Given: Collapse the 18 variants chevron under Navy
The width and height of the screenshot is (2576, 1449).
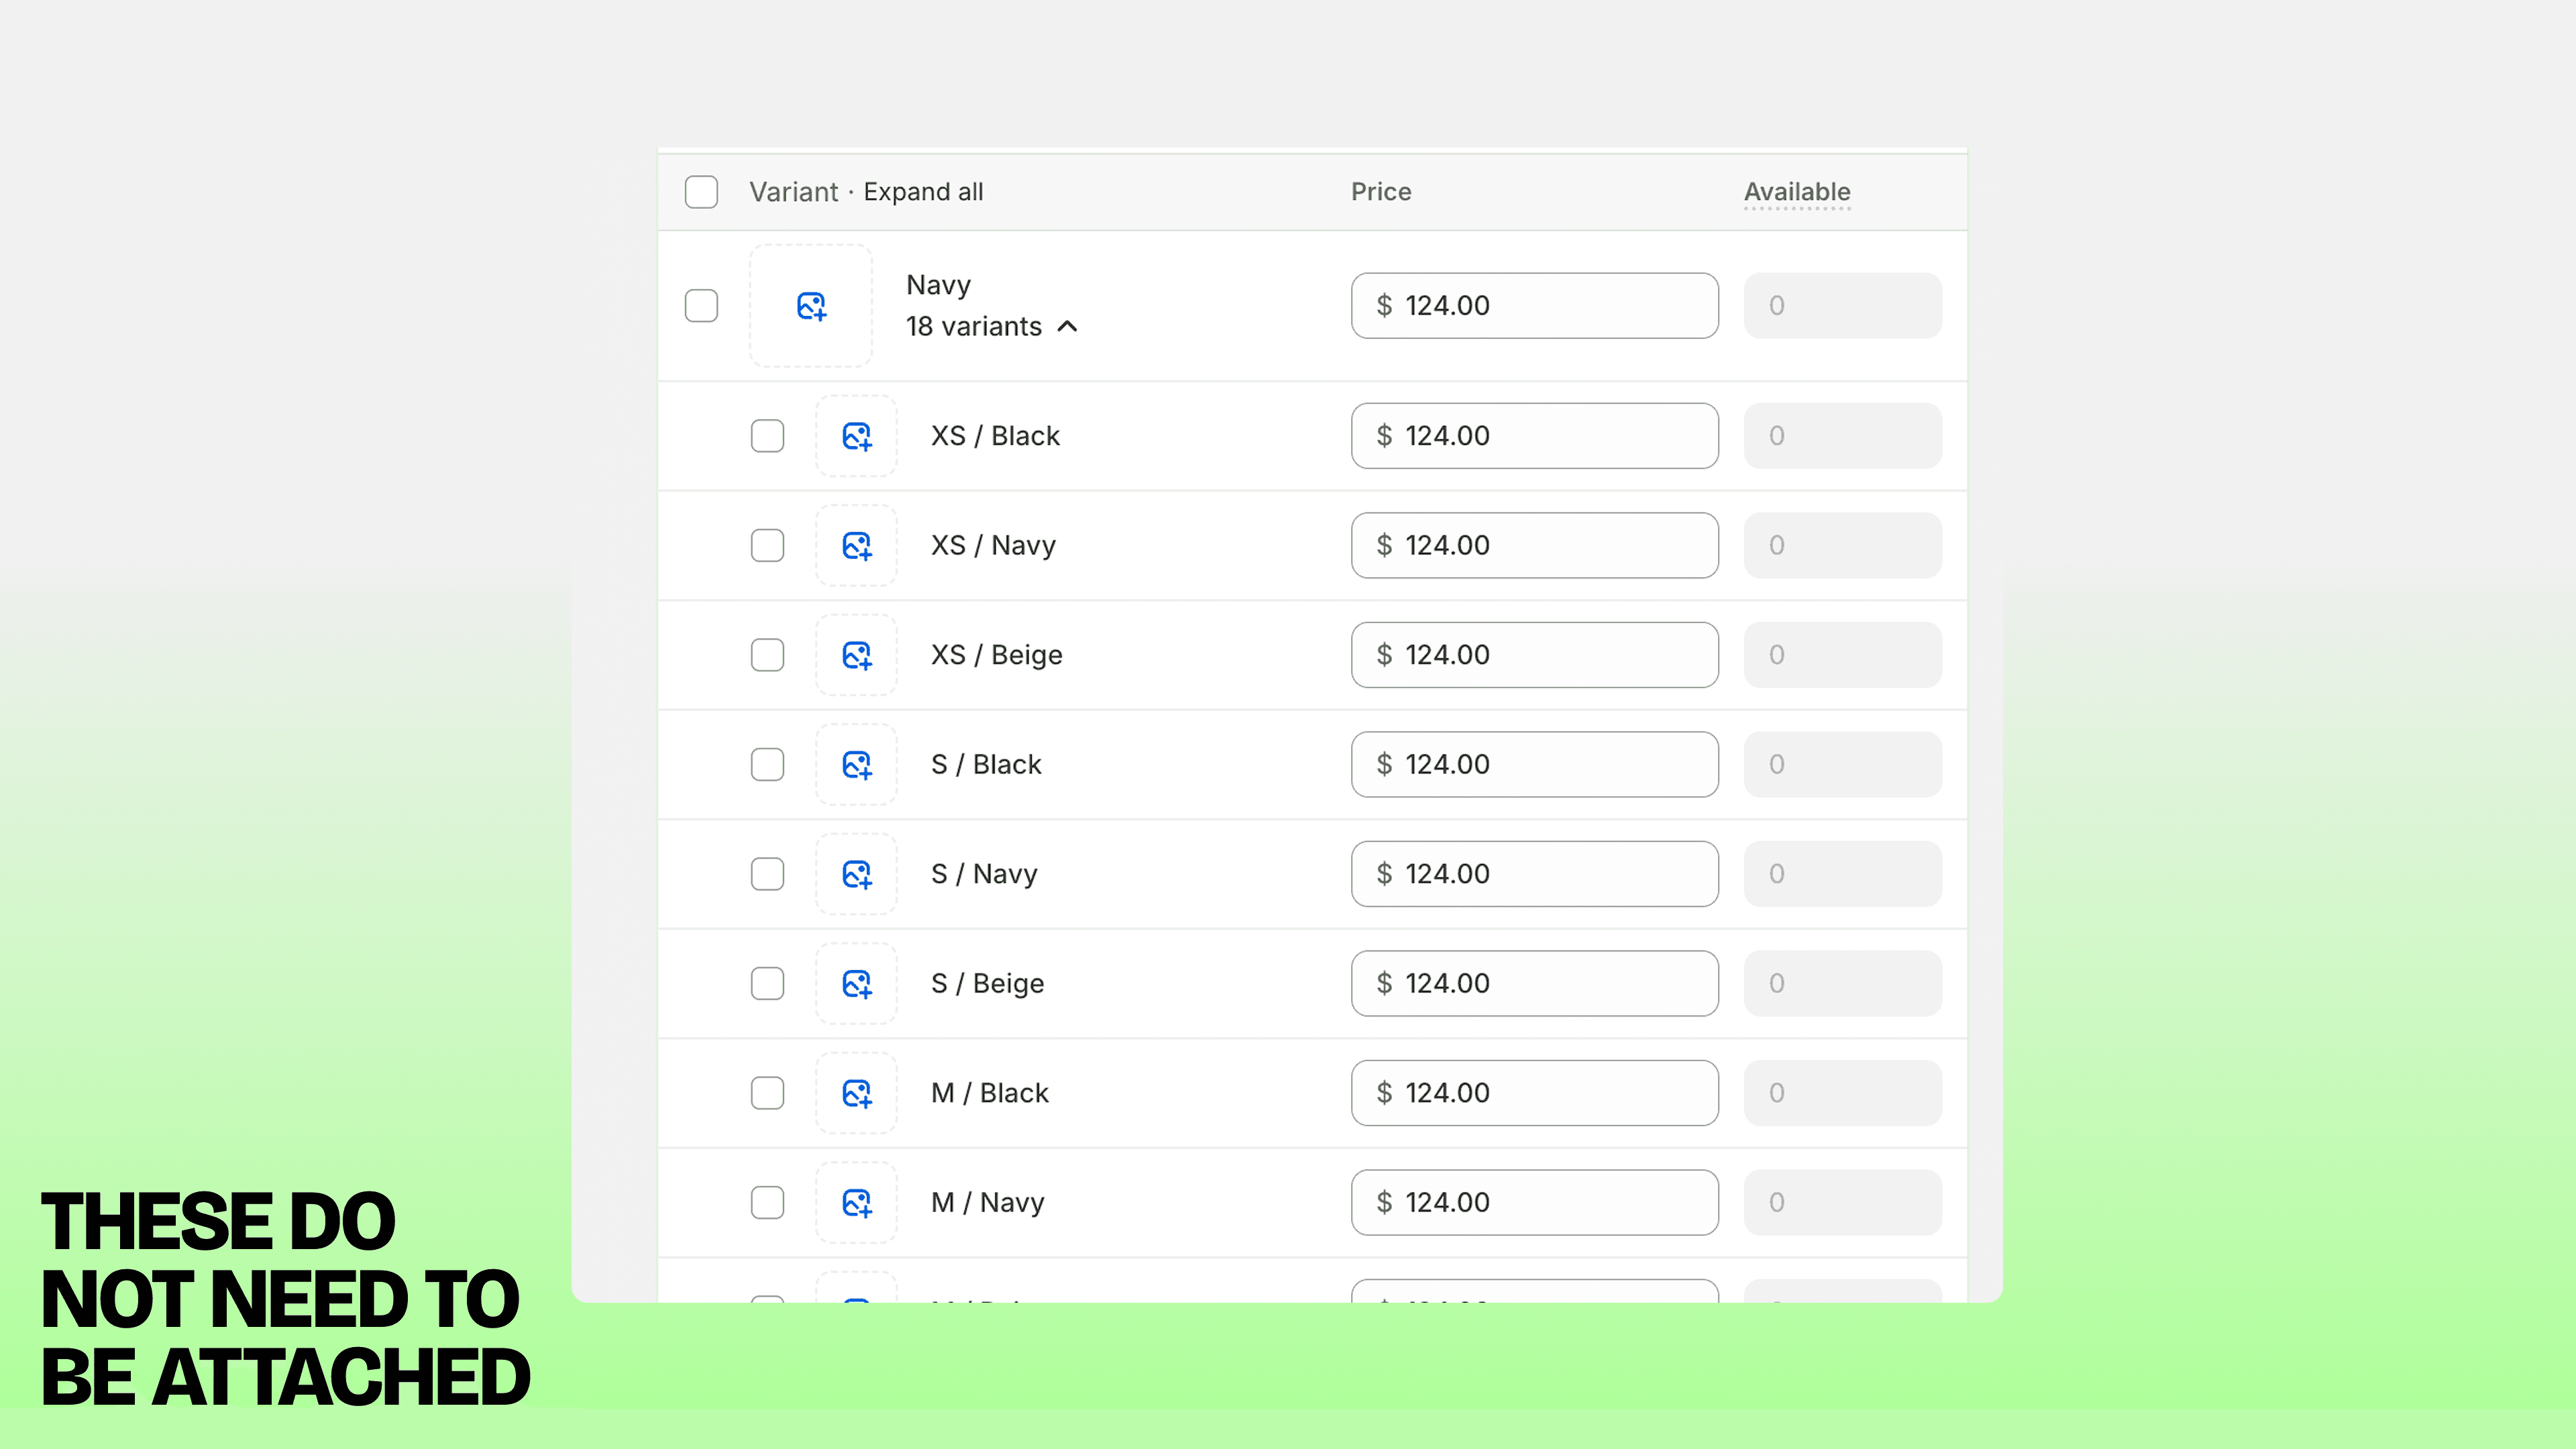Looking at the screenshot, I should [x=1067, y=327].
